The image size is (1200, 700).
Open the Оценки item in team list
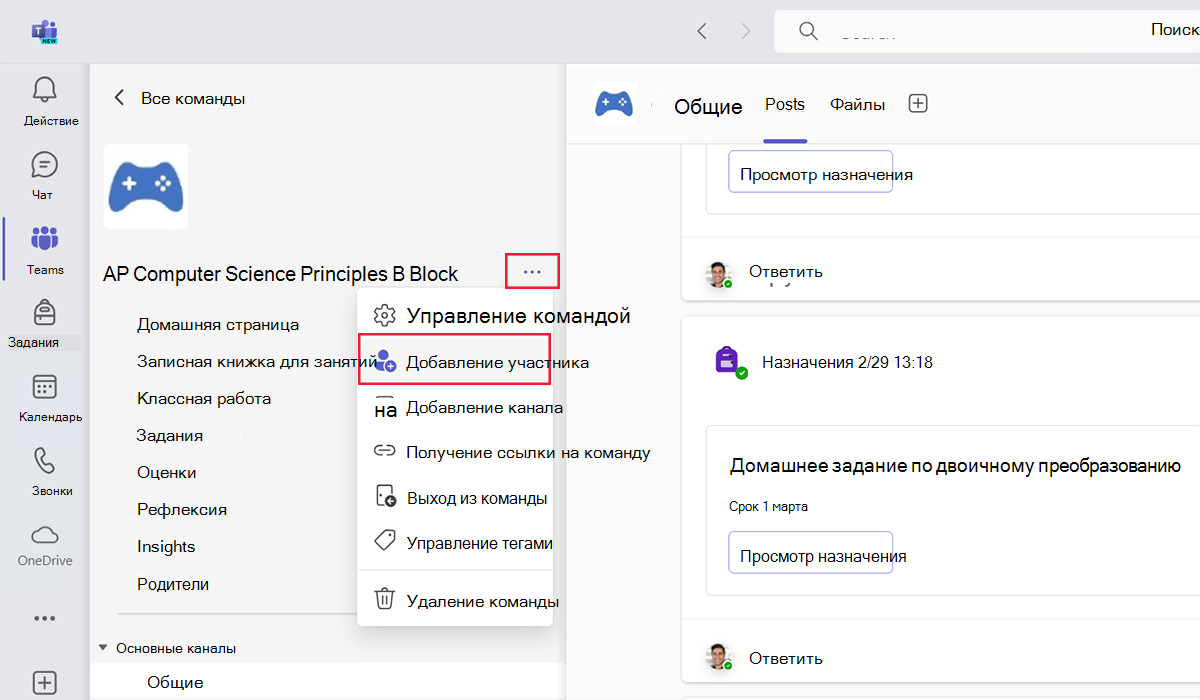tap(166, 472)
